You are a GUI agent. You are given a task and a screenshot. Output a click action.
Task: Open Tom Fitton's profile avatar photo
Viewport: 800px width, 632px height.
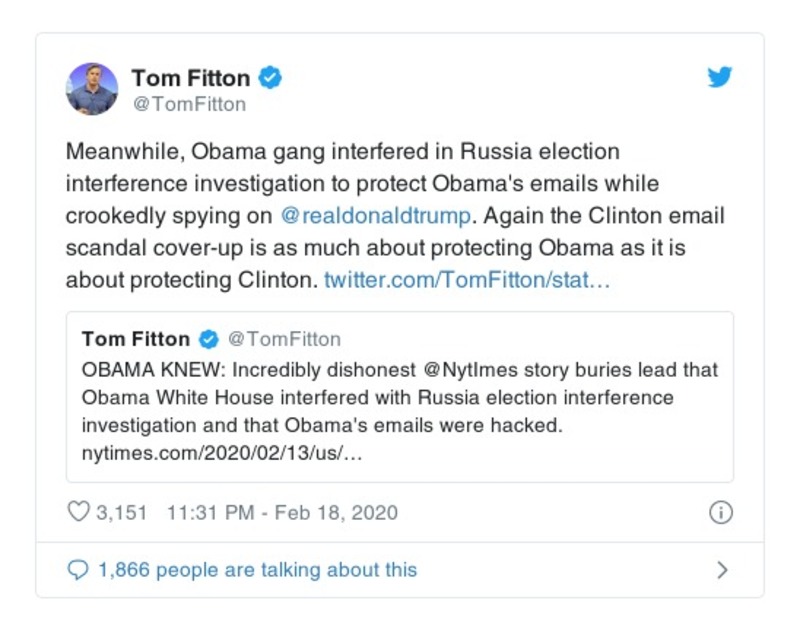(x=92, y=88)
